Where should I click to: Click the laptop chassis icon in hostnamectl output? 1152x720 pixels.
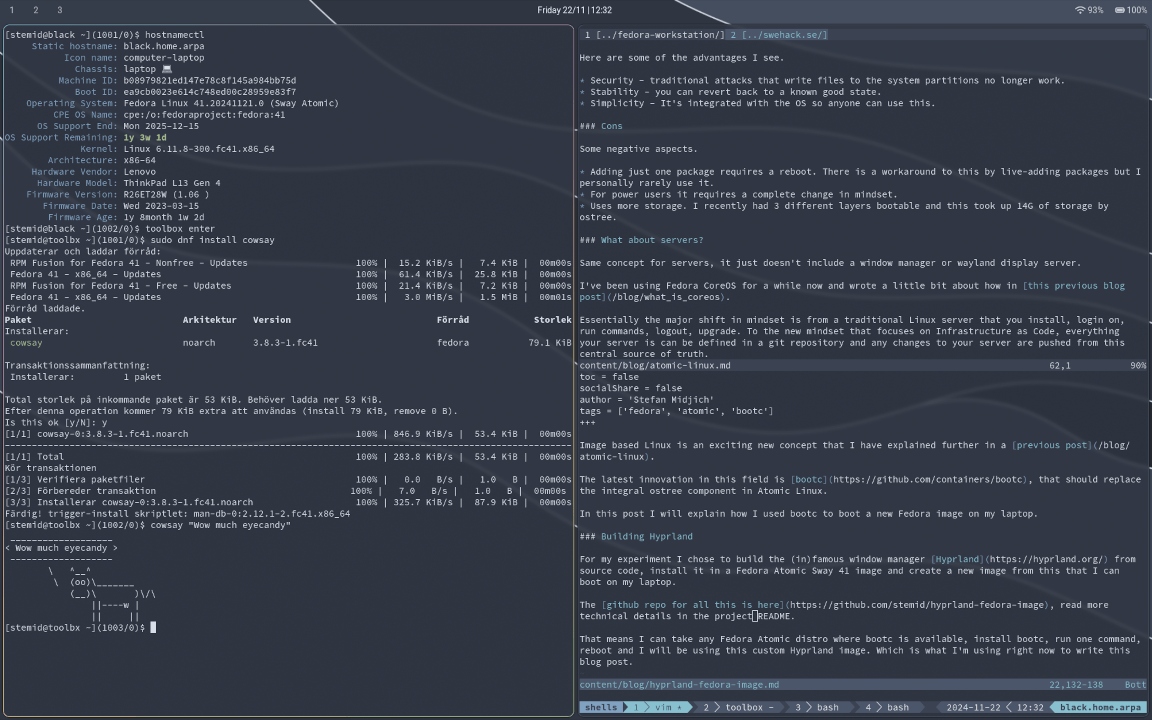coord(166,69)
